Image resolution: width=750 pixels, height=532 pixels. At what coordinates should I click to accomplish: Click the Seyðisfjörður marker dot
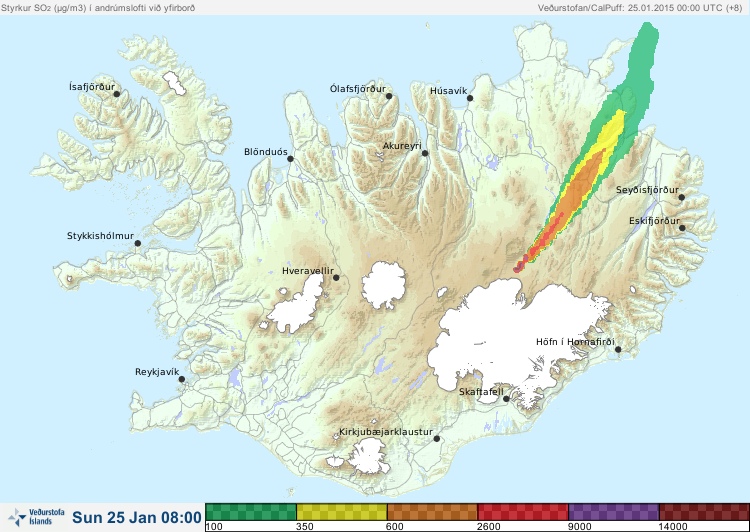tap(682, 197)
